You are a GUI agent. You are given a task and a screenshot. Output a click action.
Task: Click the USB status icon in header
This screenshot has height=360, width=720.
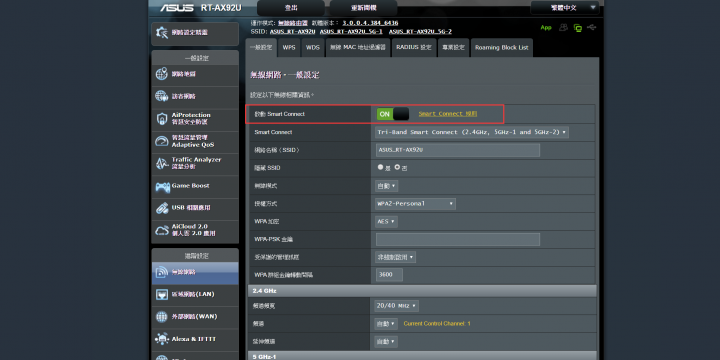(x=592, y=28)
